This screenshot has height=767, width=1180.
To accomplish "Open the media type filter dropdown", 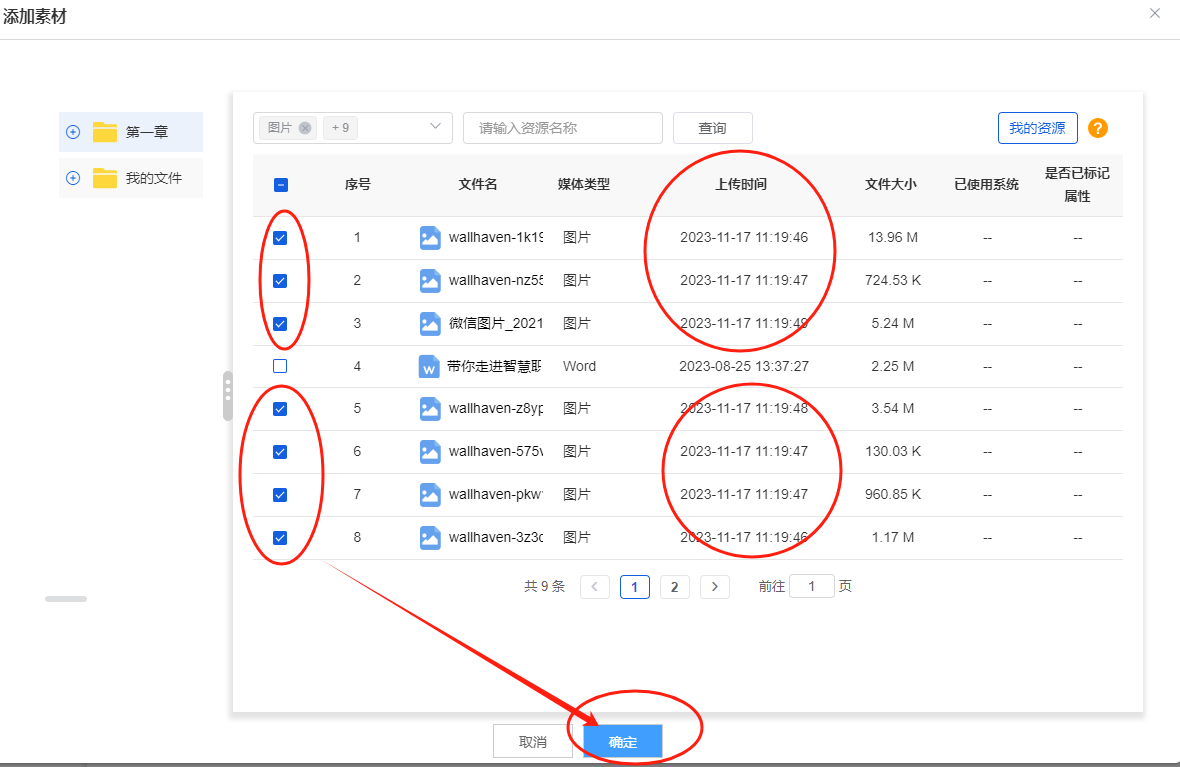I will pos(435,127).
